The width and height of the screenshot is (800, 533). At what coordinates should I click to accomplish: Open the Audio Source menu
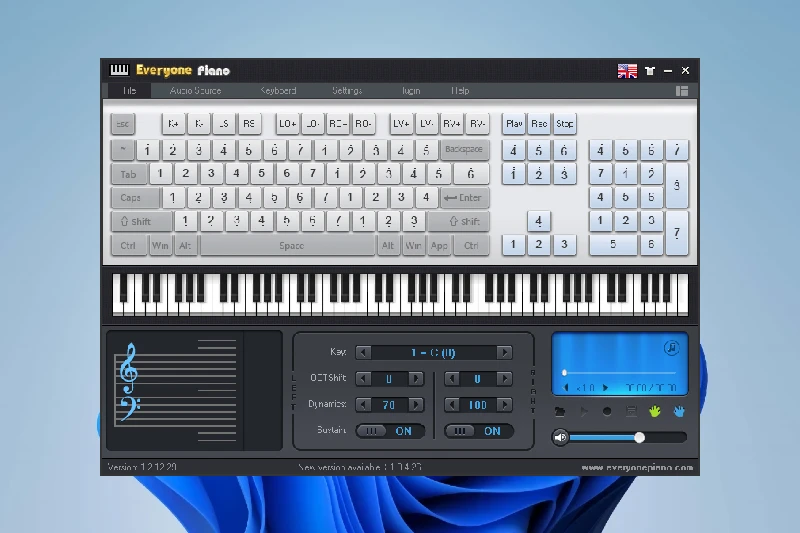pyautogui.click(x=195, y=91)
